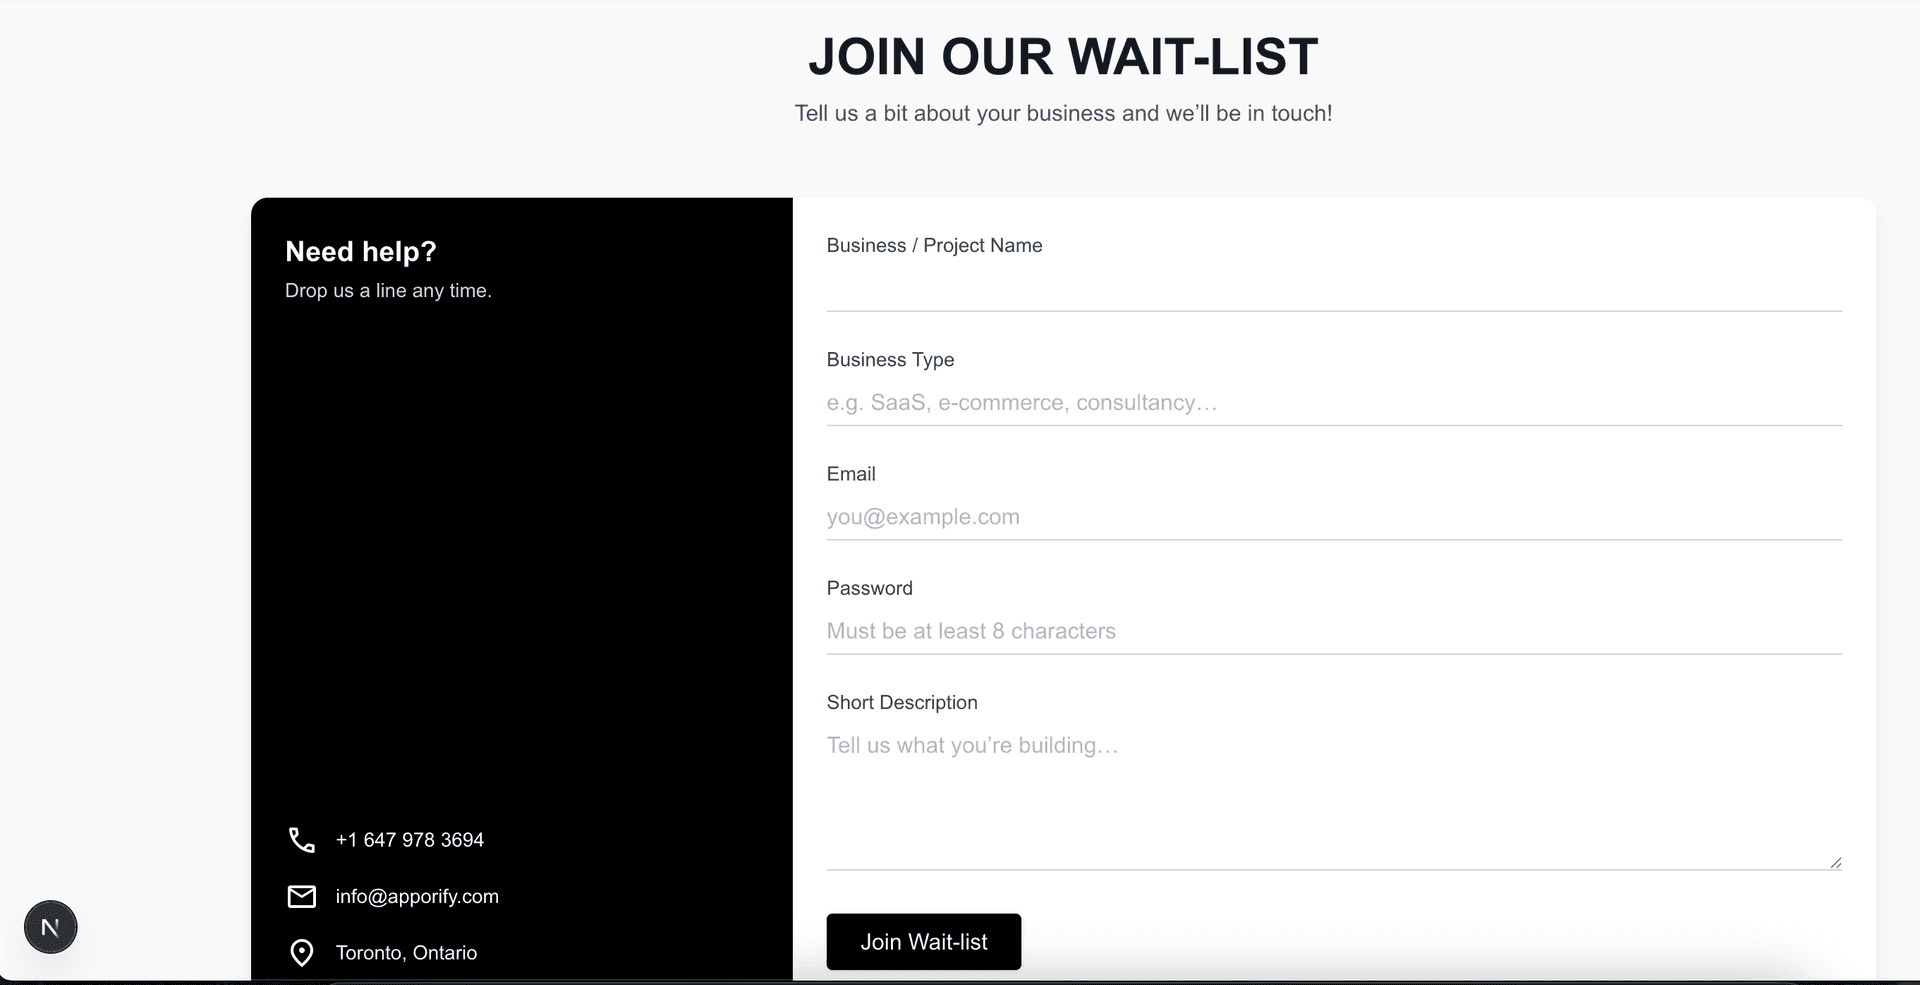Screen dimensions: 1920x985
Task: Click the Join Wait-list button
Action: 923,942
